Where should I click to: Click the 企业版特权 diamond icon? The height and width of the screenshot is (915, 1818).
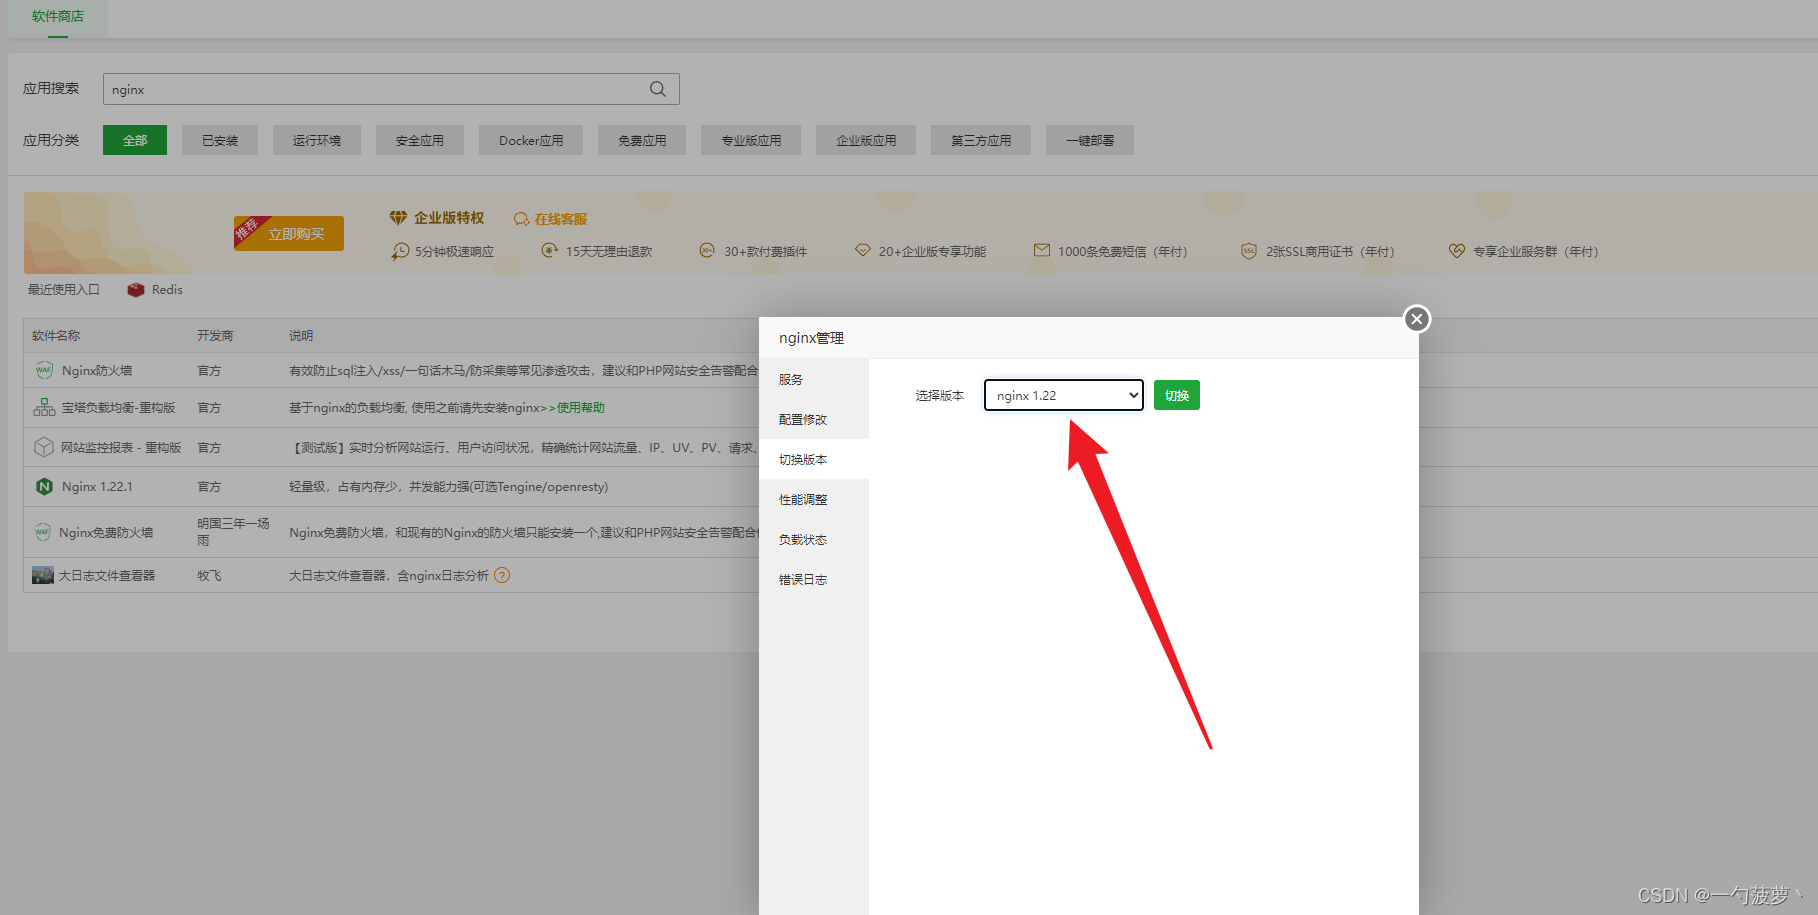coord(398,218)
